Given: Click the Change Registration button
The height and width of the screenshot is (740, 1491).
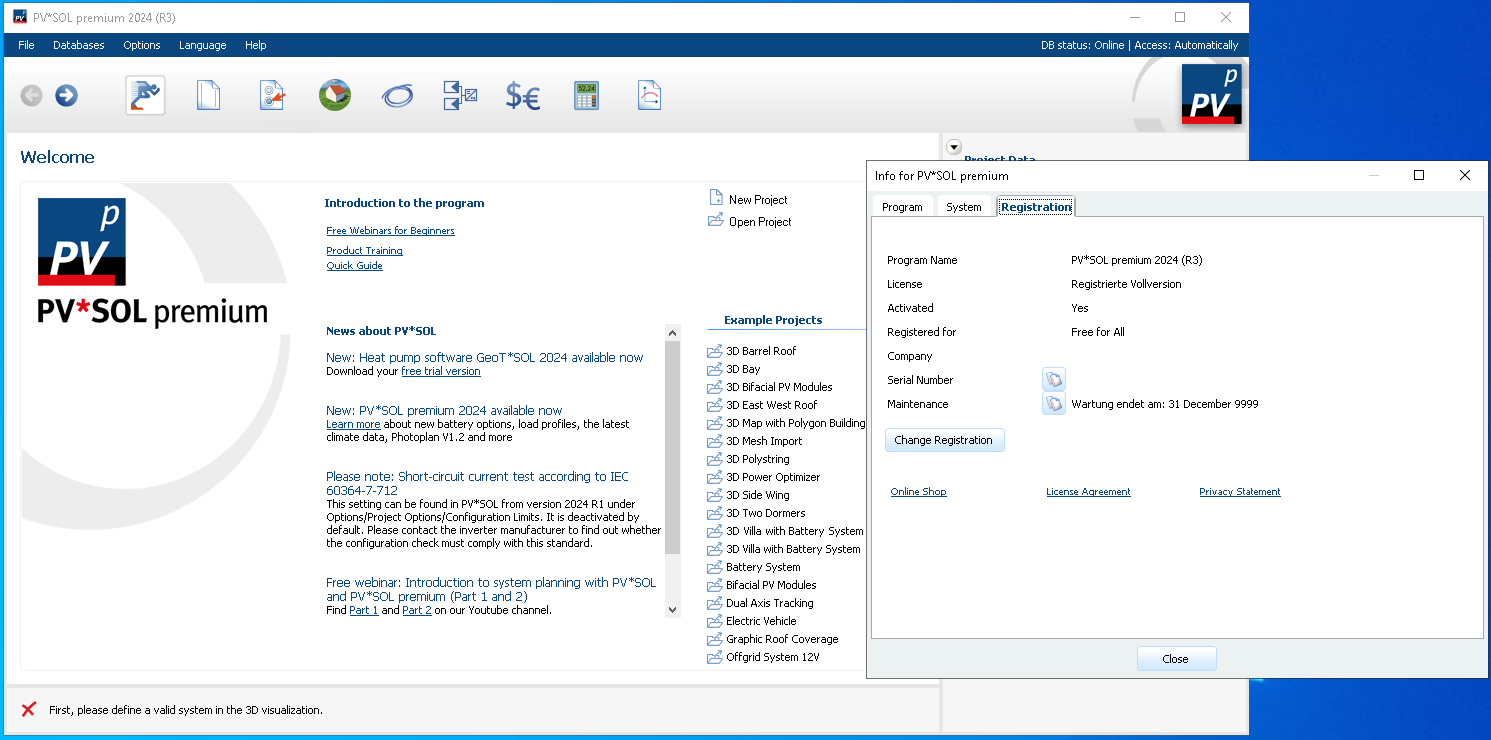Looking at the screenshot, I should pyautogui.click(x=944, y=440).
